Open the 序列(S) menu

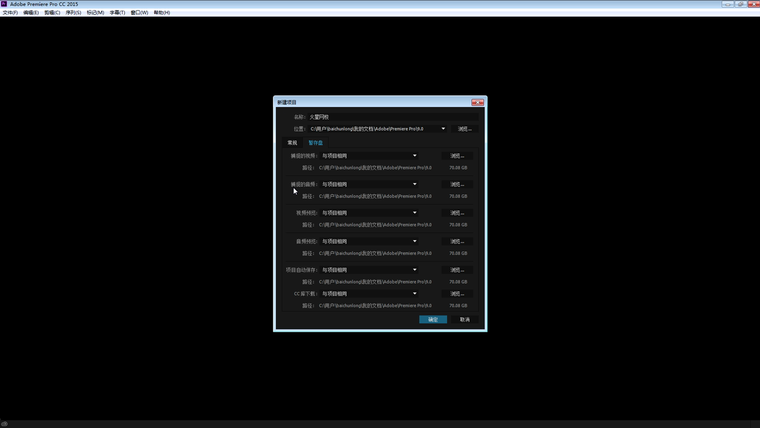[73, 13]
